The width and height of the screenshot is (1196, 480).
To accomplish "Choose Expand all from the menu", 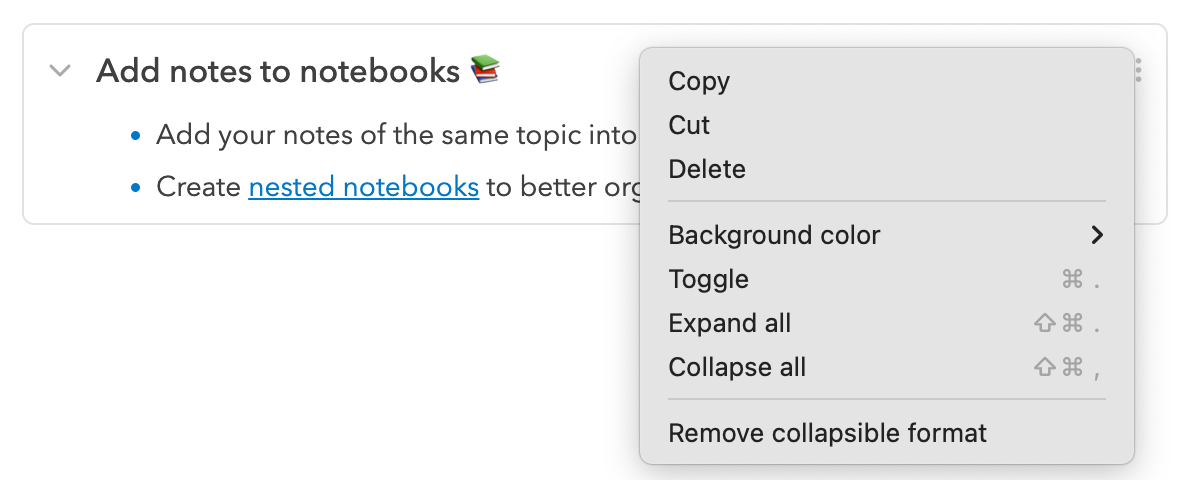I will coord(729,323).
